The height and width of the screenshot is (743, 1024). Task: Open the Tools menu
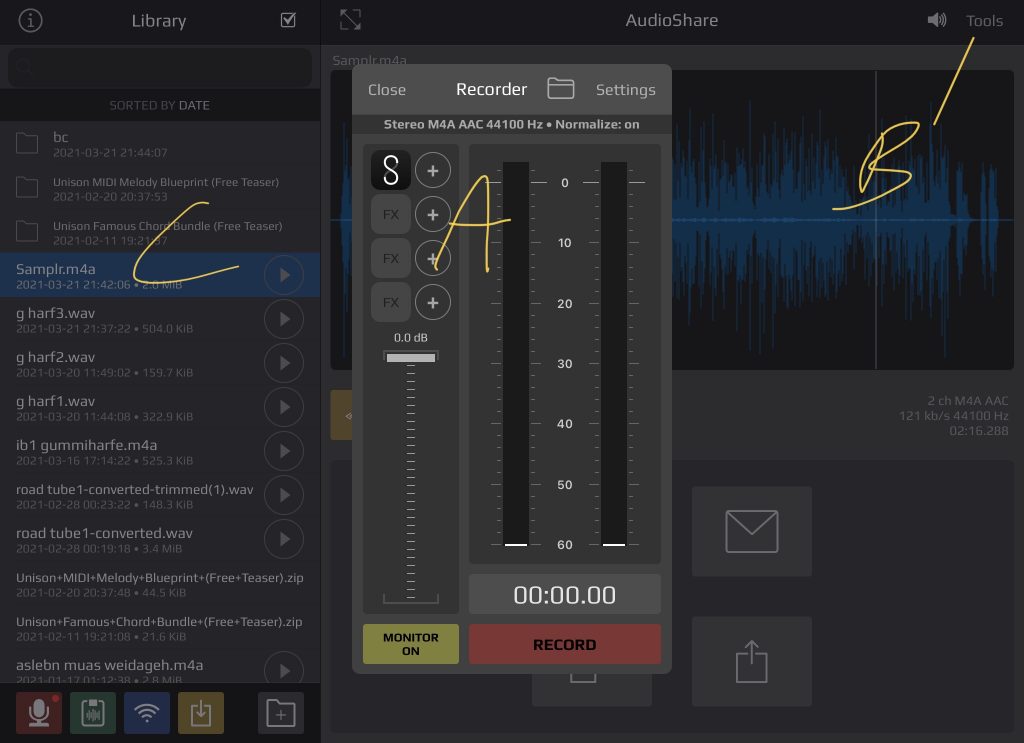984,21
